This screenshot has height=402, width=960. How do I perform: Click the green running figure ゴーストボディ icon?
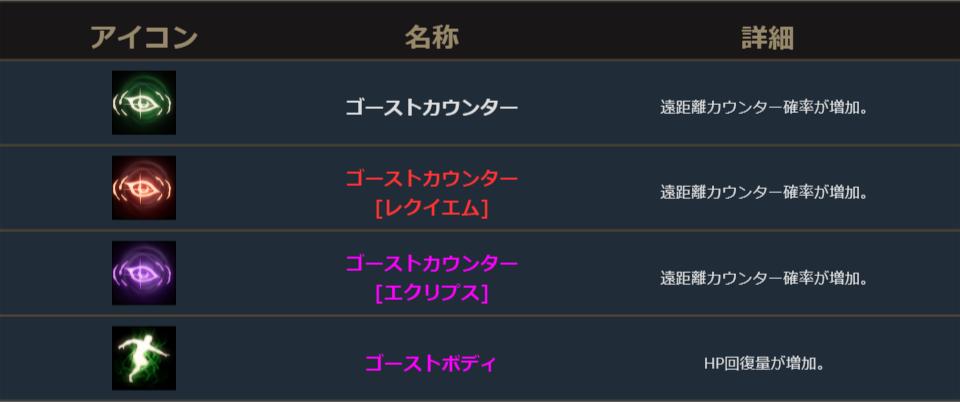[x=144, y=358]
